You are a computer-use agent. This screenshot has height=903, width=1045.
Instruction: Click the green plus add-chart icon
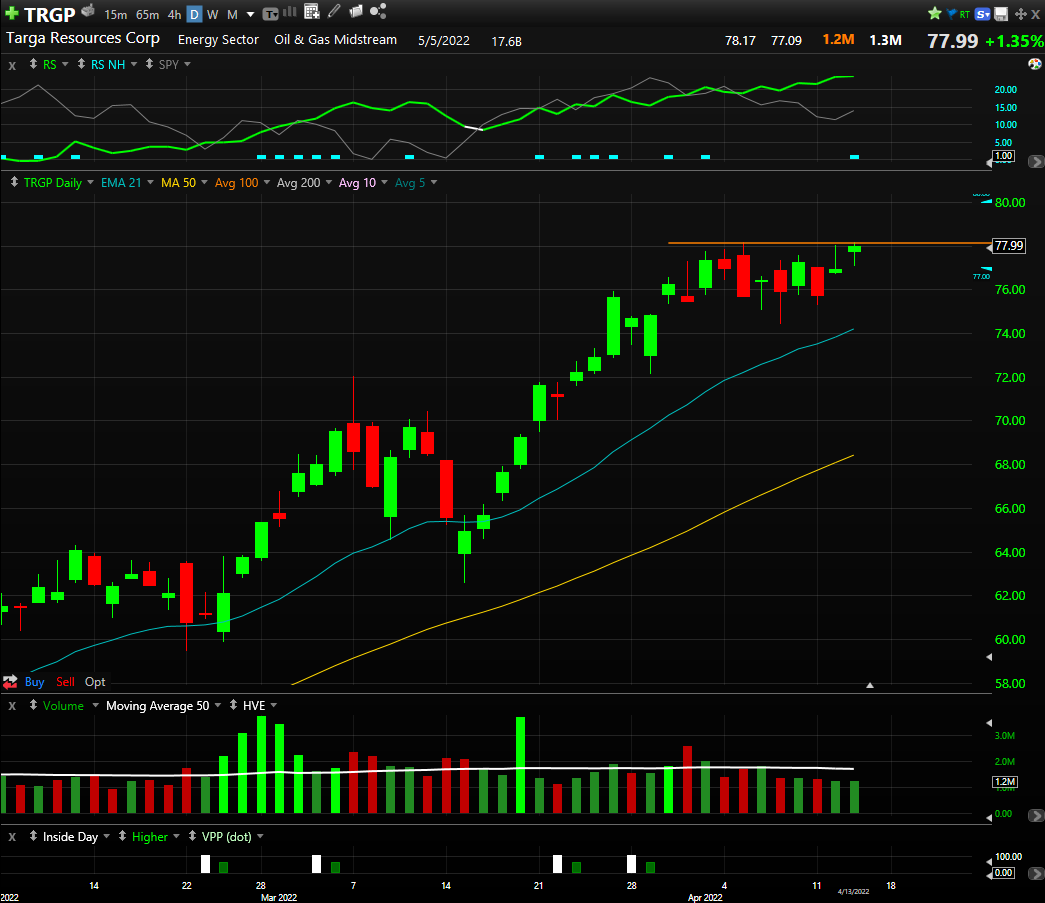pos(12,13)
